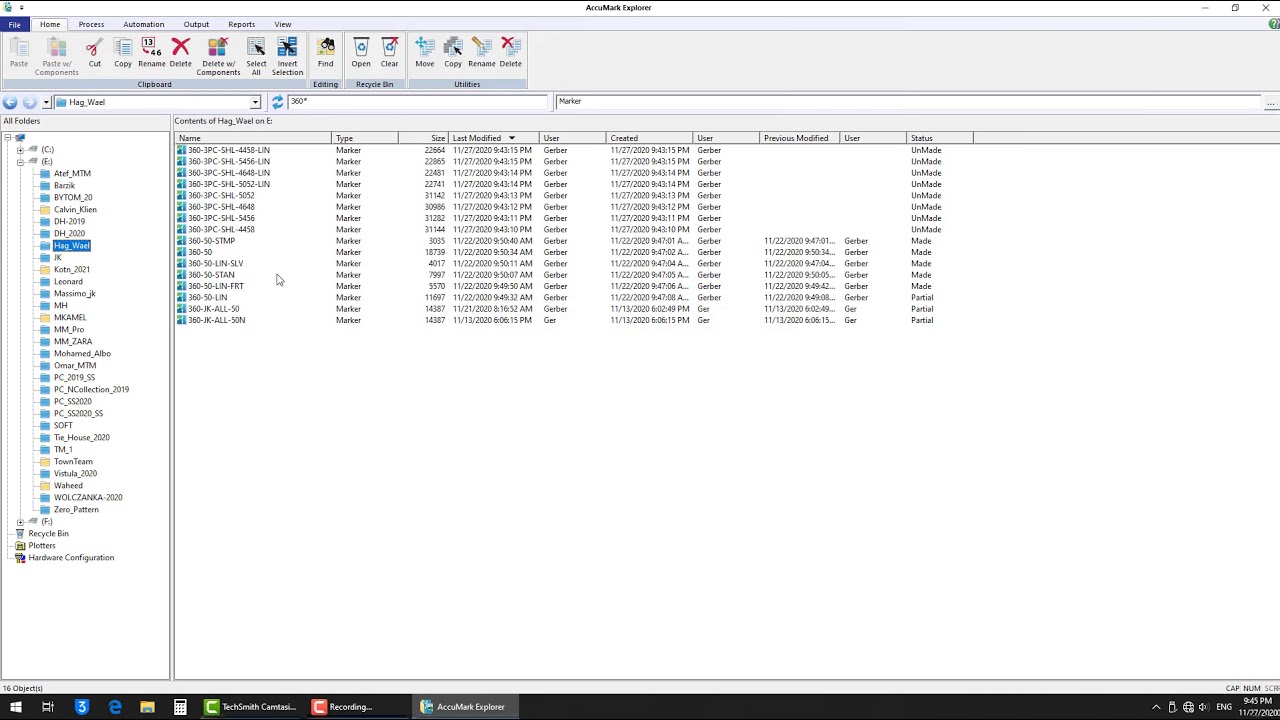Image resolution: width=1280 pixels, height=720 pixels.
Task: Switch to the Automation tab
Action: 144,24
